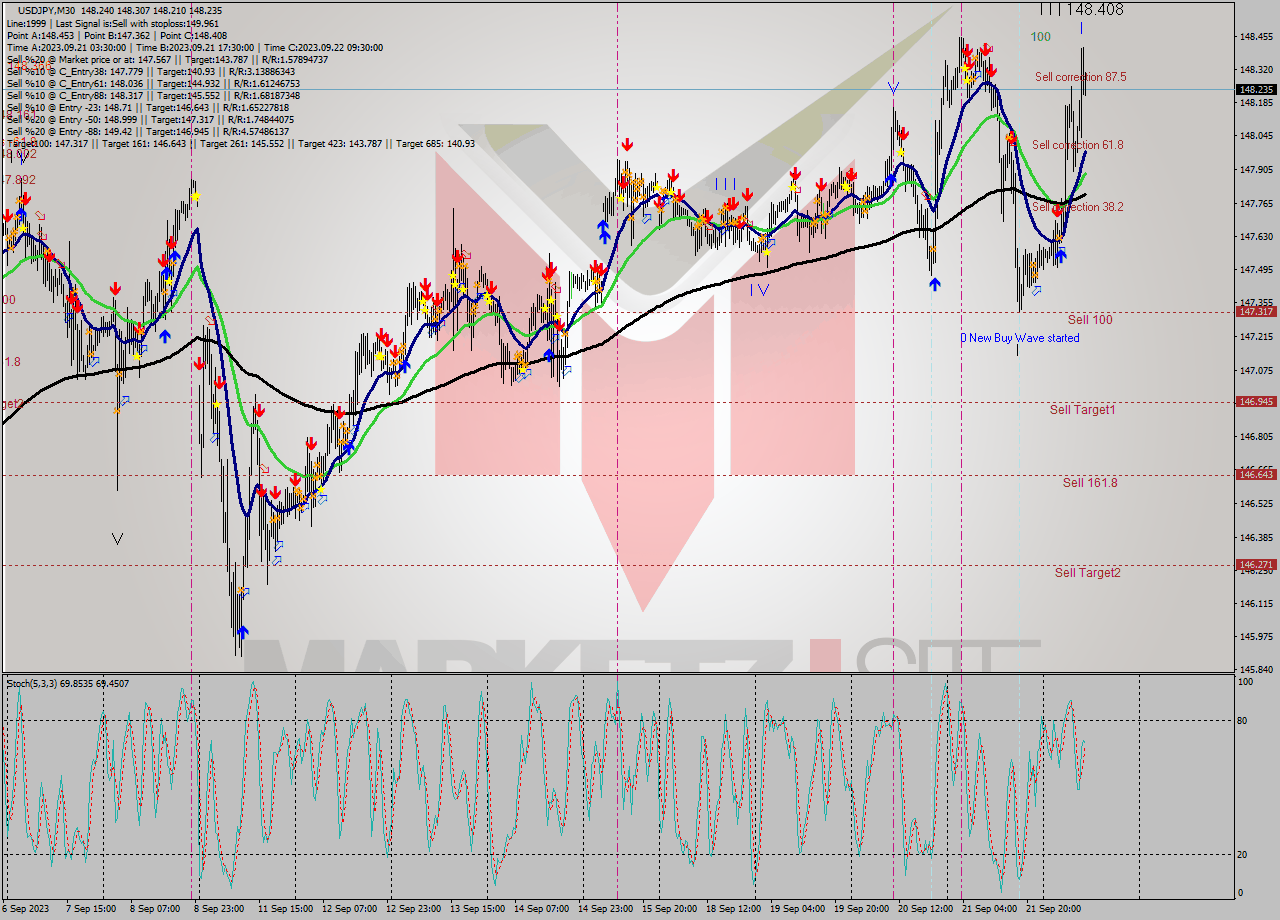This screenshot has height=920, width=1280.
Task: Click the 146.805 price axis value
Action: tap(1255, 437)
